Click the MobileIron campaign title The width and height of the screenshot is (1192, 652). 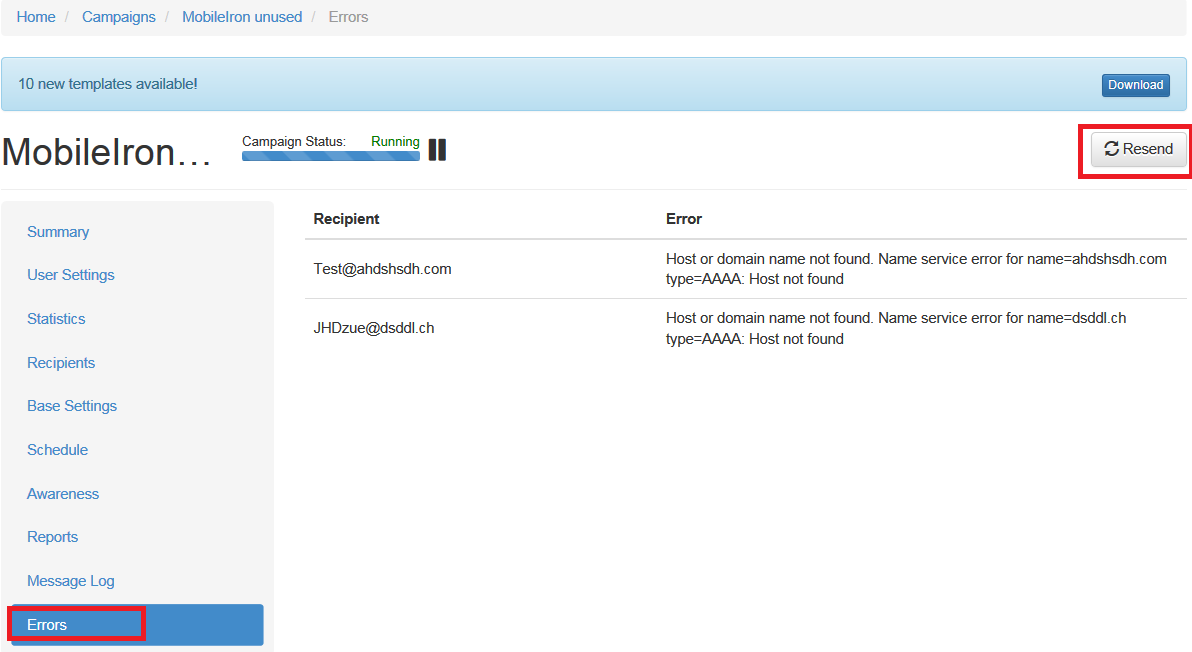tap(106, 152)
